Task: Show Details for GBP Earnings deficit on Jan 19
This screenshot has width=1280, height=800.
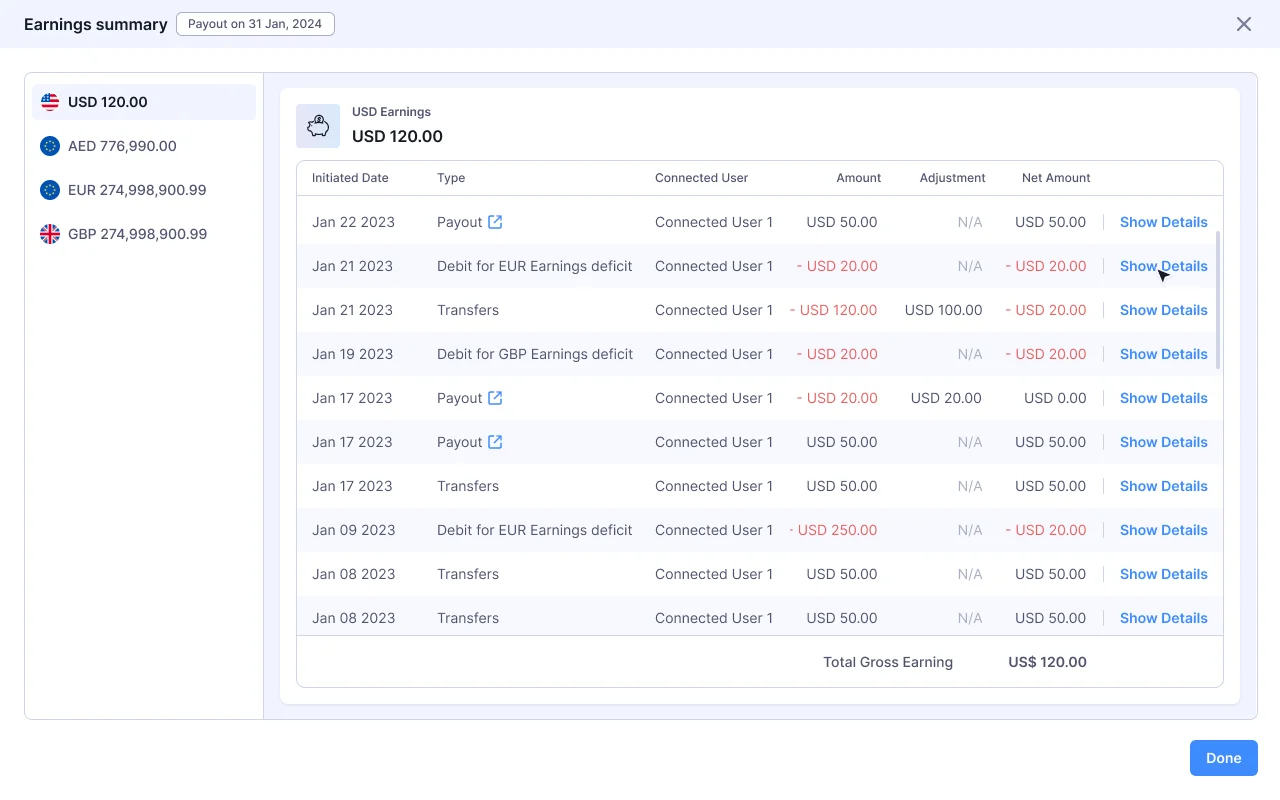Action: coord(1163,354)
